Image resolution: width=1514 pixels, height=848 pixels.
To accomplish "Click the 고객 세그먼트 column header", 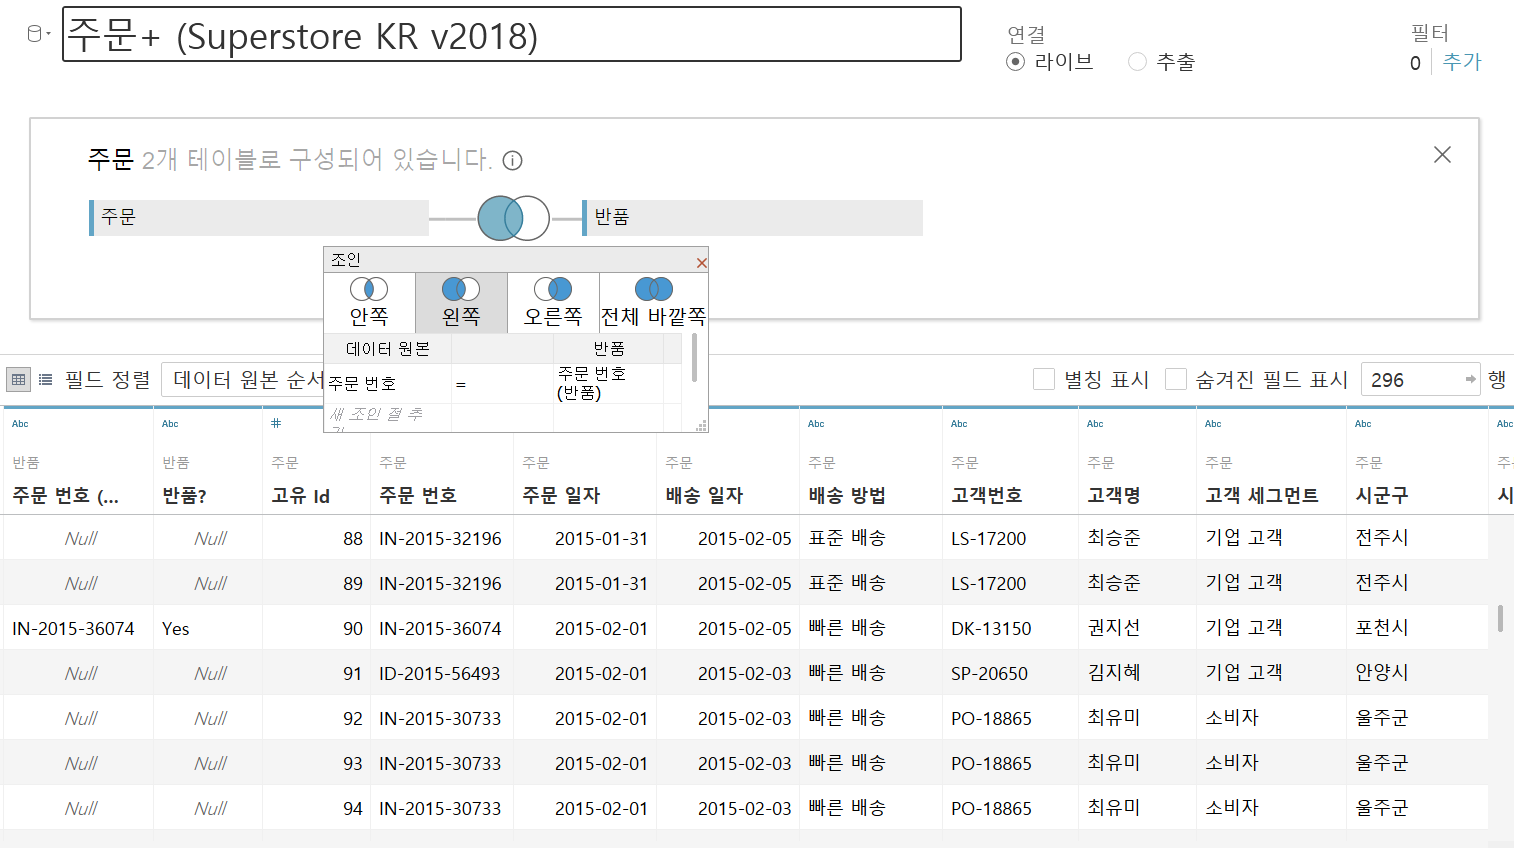I will (1262, 495).
